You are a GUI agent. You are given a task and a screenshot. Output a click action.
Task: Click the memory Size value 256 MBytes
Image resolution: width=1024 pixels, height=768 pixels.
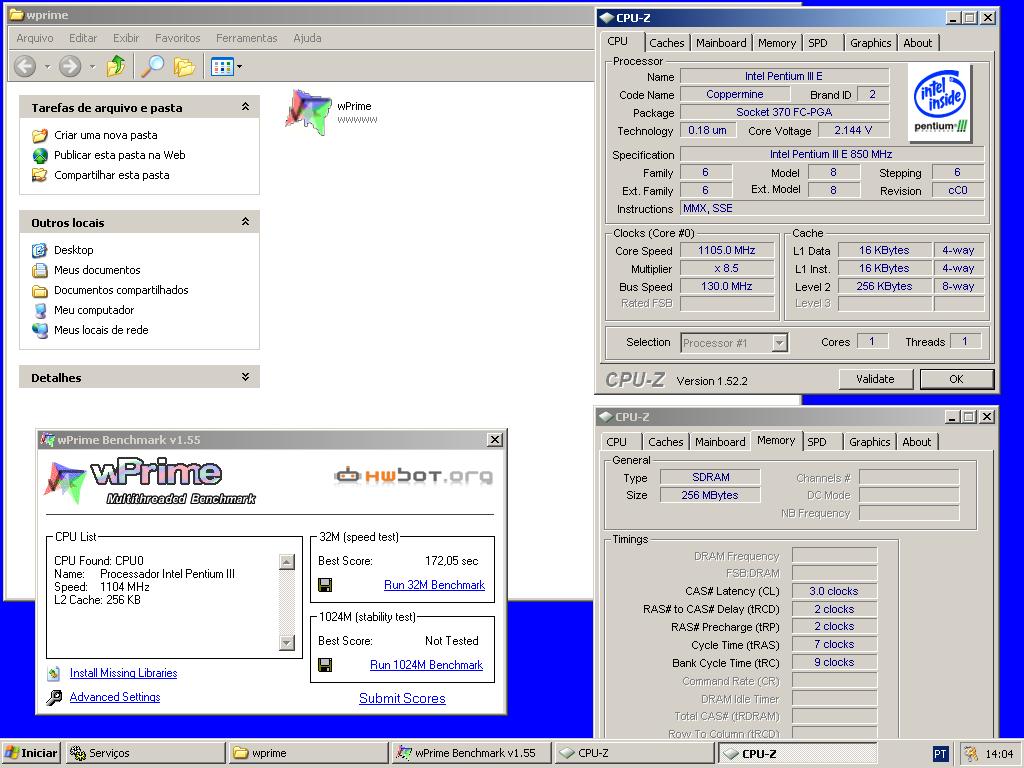coord(710,495)
